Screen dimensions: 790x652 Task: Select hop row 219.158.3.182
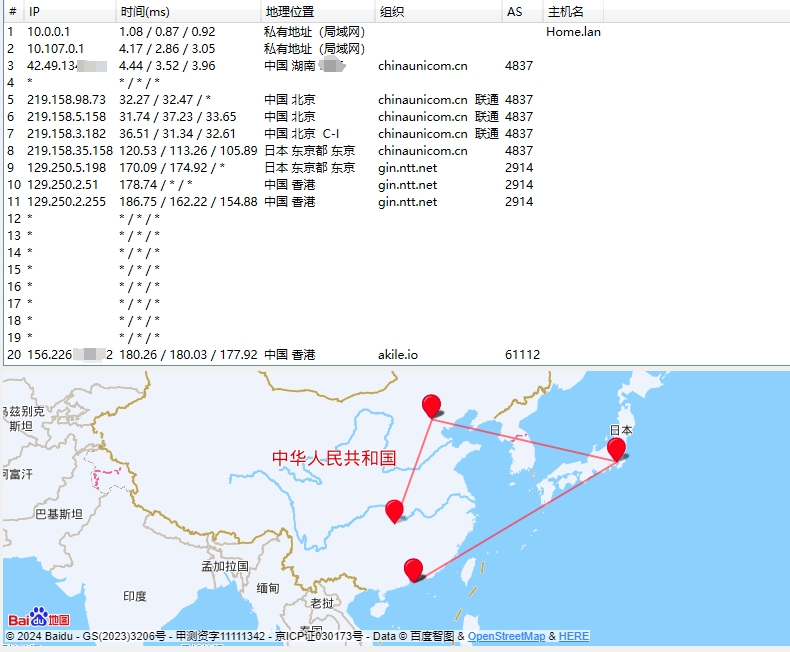click(x=397, y=134)
